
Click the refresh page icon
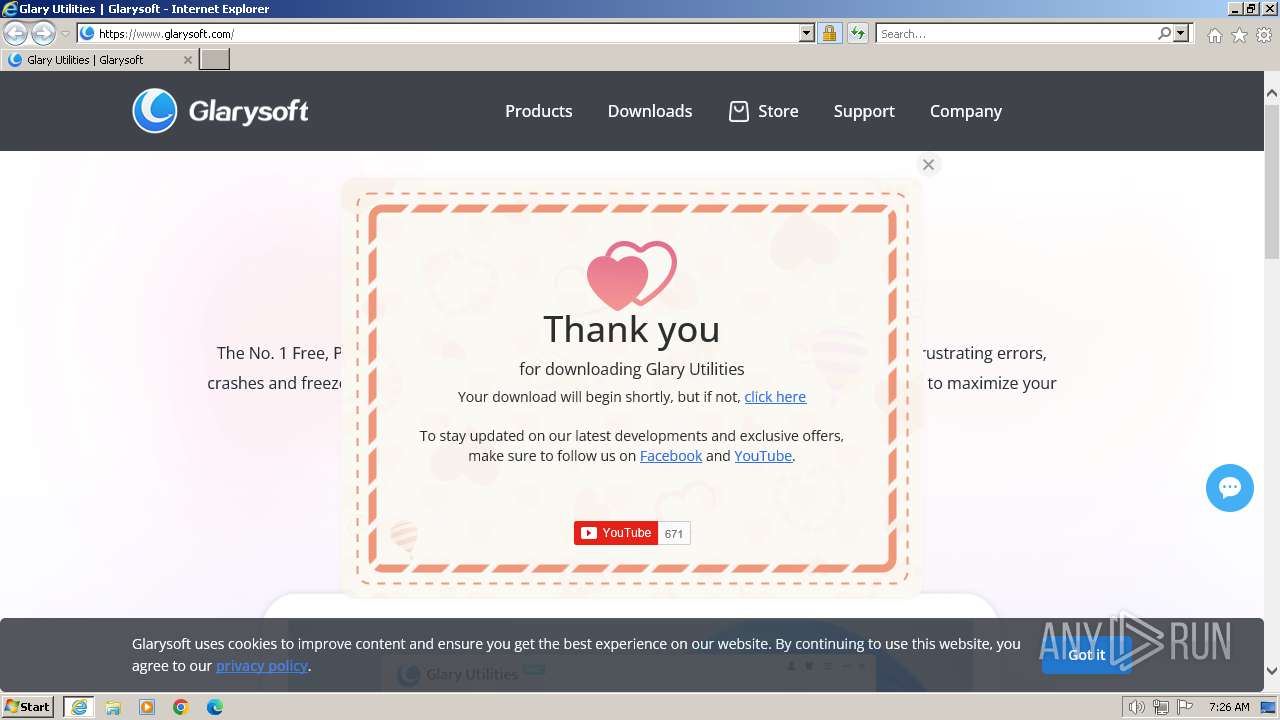tap(857, 33)
